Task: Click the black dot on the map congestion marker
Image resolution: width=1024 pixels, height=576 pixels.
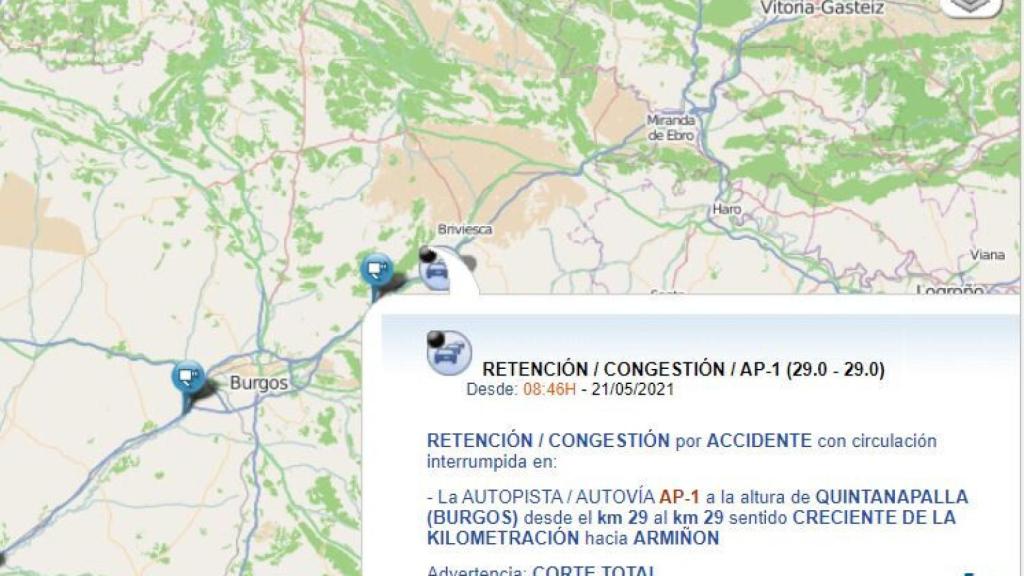Action: (x=428, y=254)
